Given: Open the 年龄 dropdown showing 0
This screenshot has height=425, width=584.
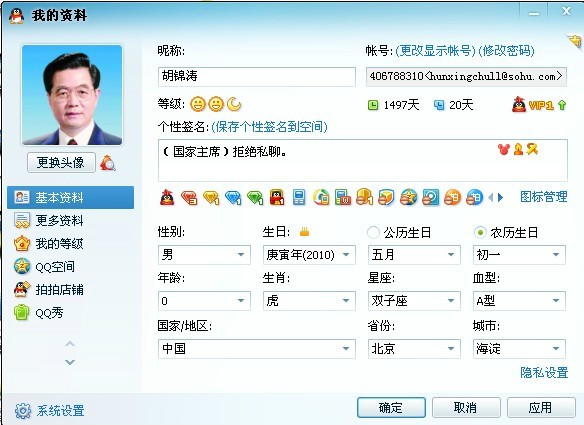Looking at the screenshot, I should 204,301.
